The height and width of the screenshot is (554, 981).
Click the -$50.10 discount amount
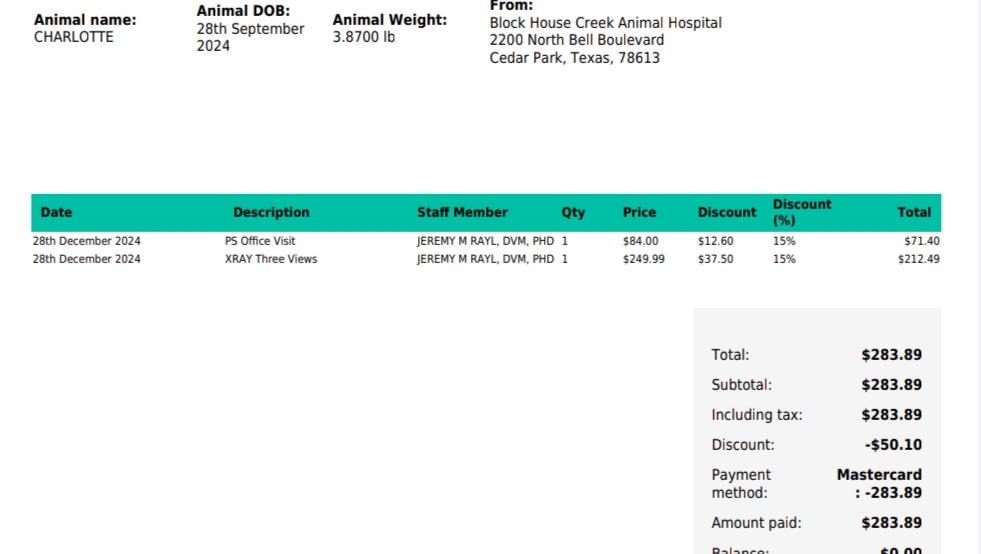tap(893, 445)
